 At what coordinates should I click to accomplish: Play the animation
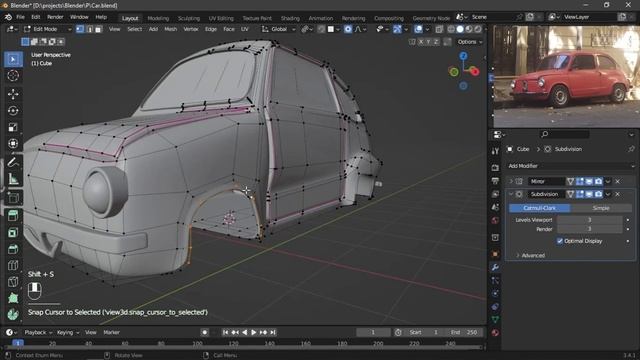pos(253,332)
